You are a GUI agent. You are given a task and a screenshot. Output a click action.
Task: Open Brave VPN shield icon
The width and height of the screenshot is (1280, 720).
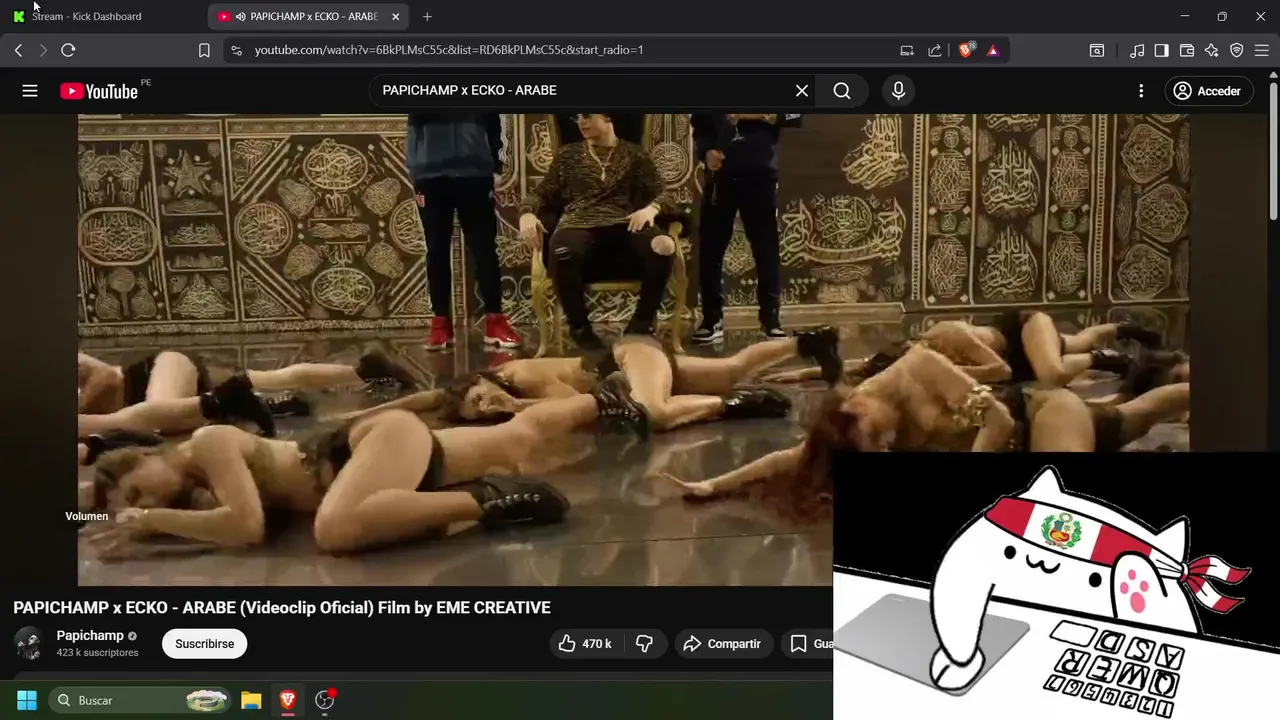tap(1237, 50)
